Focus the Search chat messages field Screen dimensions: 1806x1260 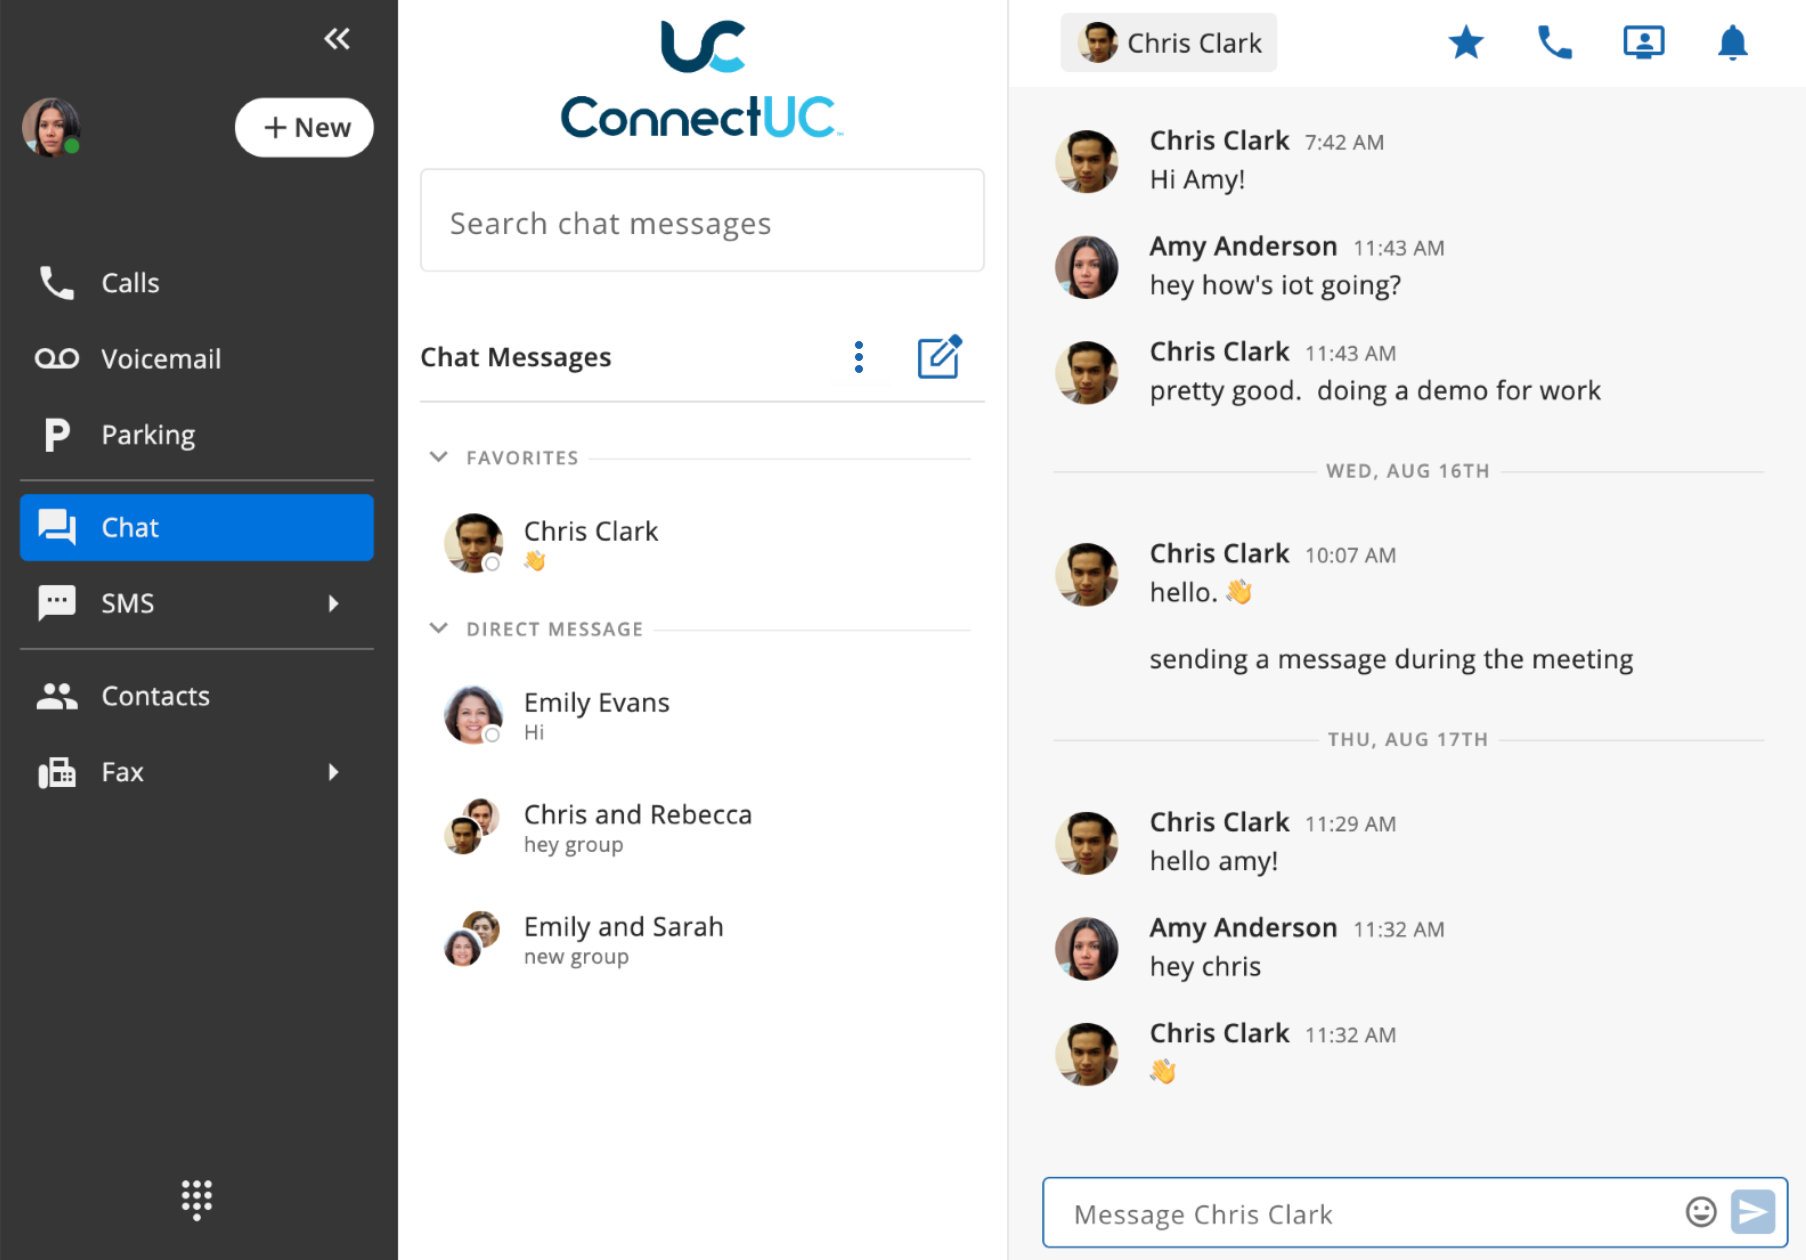[x=702, y=221]
